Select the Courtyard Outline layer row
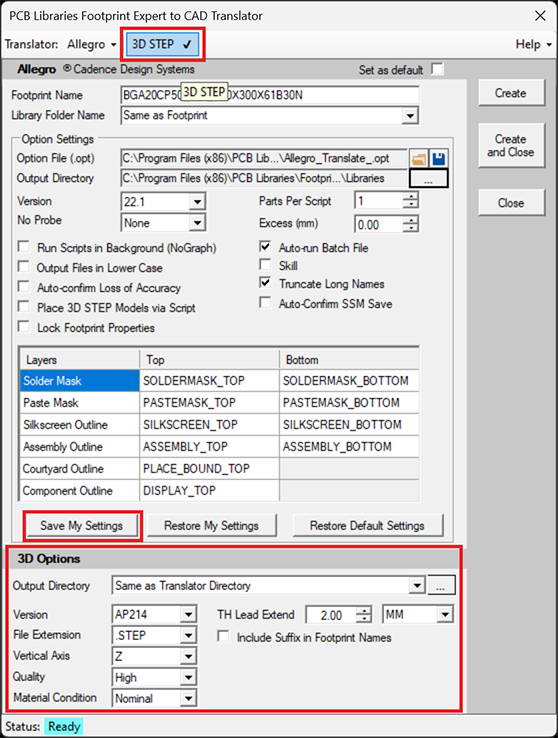This screenshot has width=558, height=738. pyautogui.click(x=80, y=469)
